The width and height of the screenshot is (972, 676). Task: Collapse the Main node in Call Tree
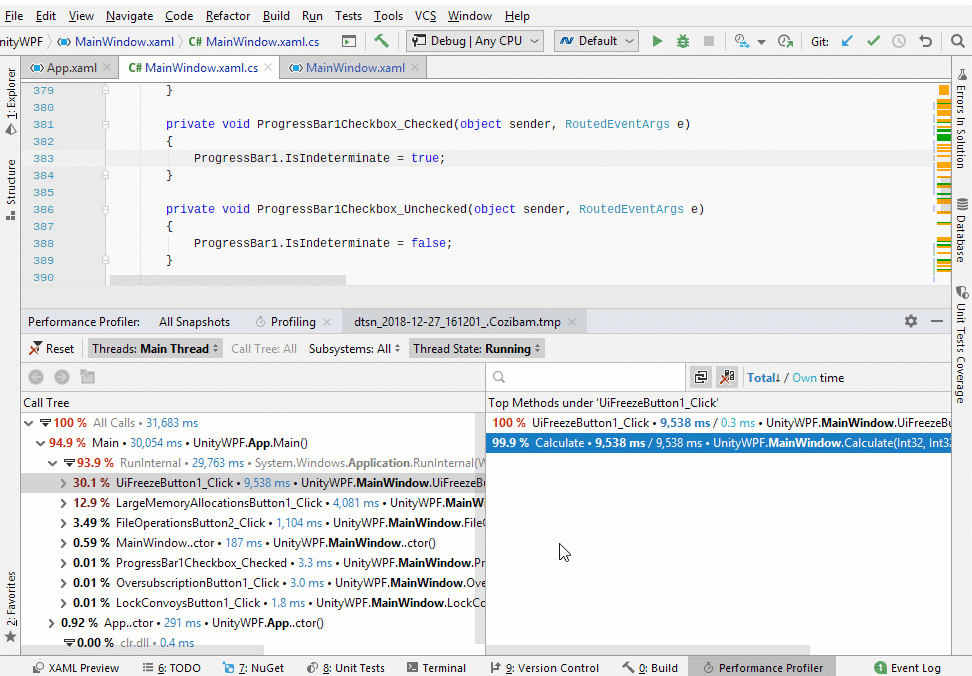tap(40, 441)
